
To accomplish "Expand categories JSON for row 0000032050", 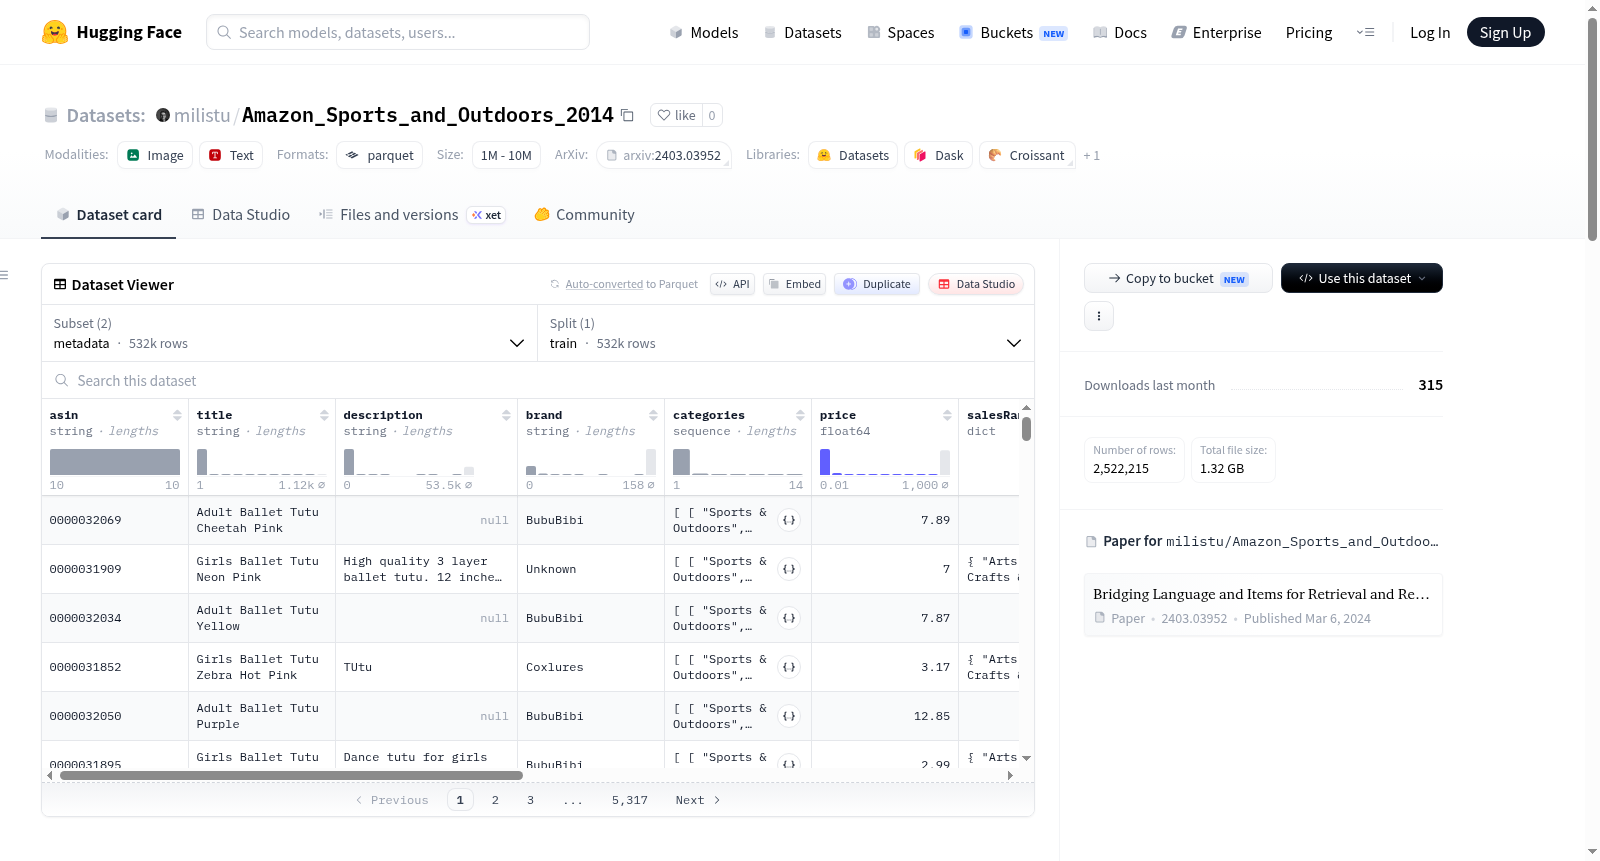I will click(x=789, y=716).
